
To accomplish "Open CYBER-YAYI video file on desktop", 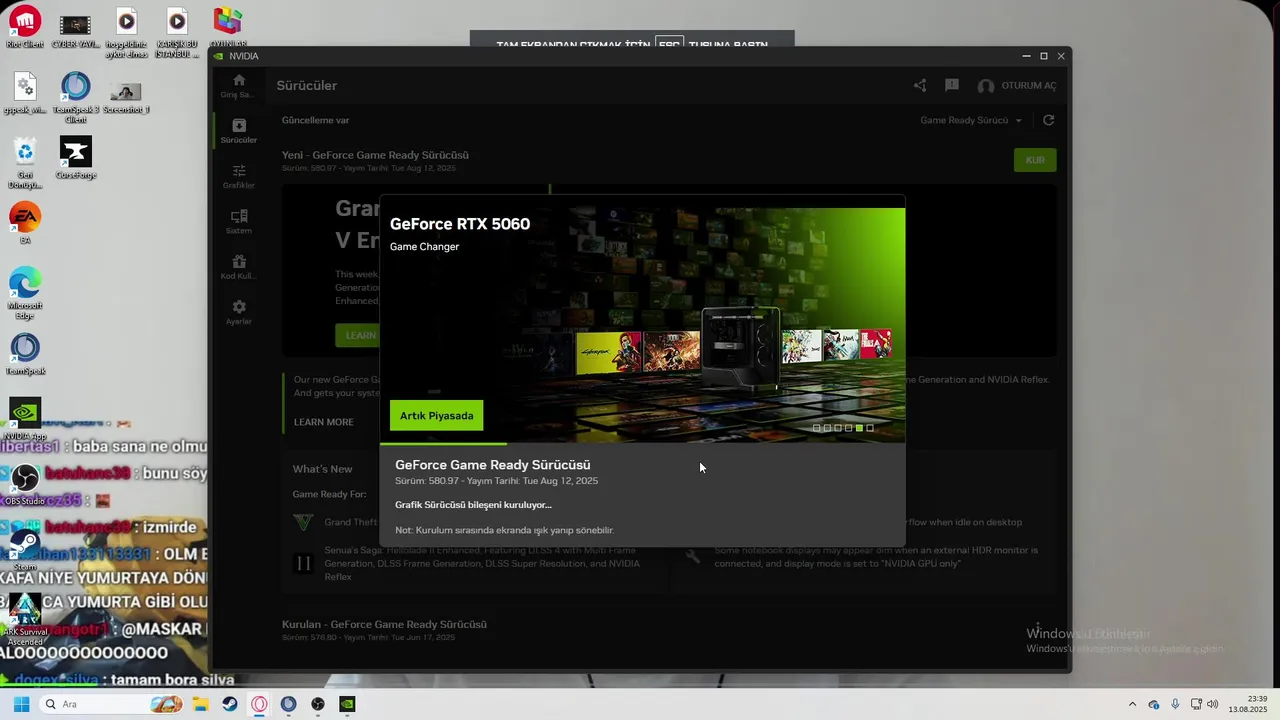I will click(x=75, y=29).
